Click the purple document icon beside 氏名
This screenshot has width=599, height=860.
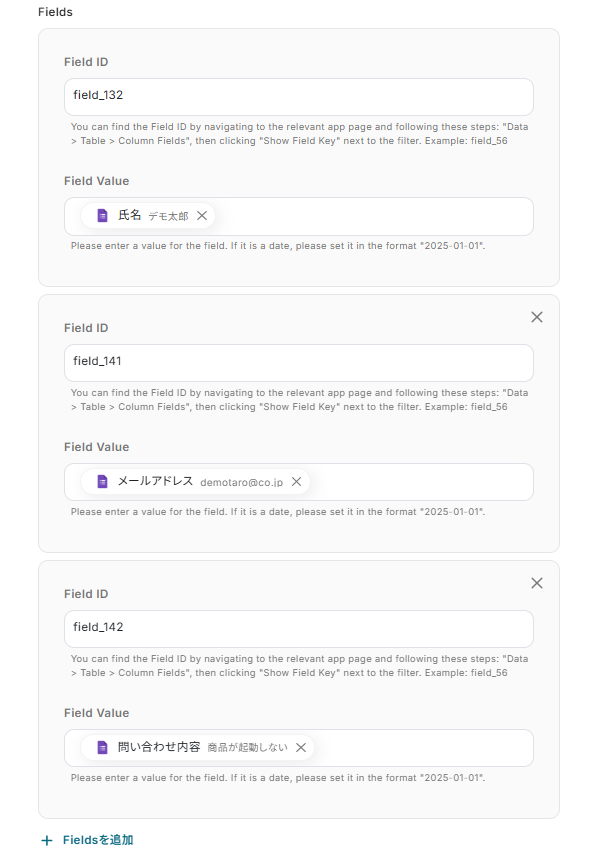coord(103,216)
